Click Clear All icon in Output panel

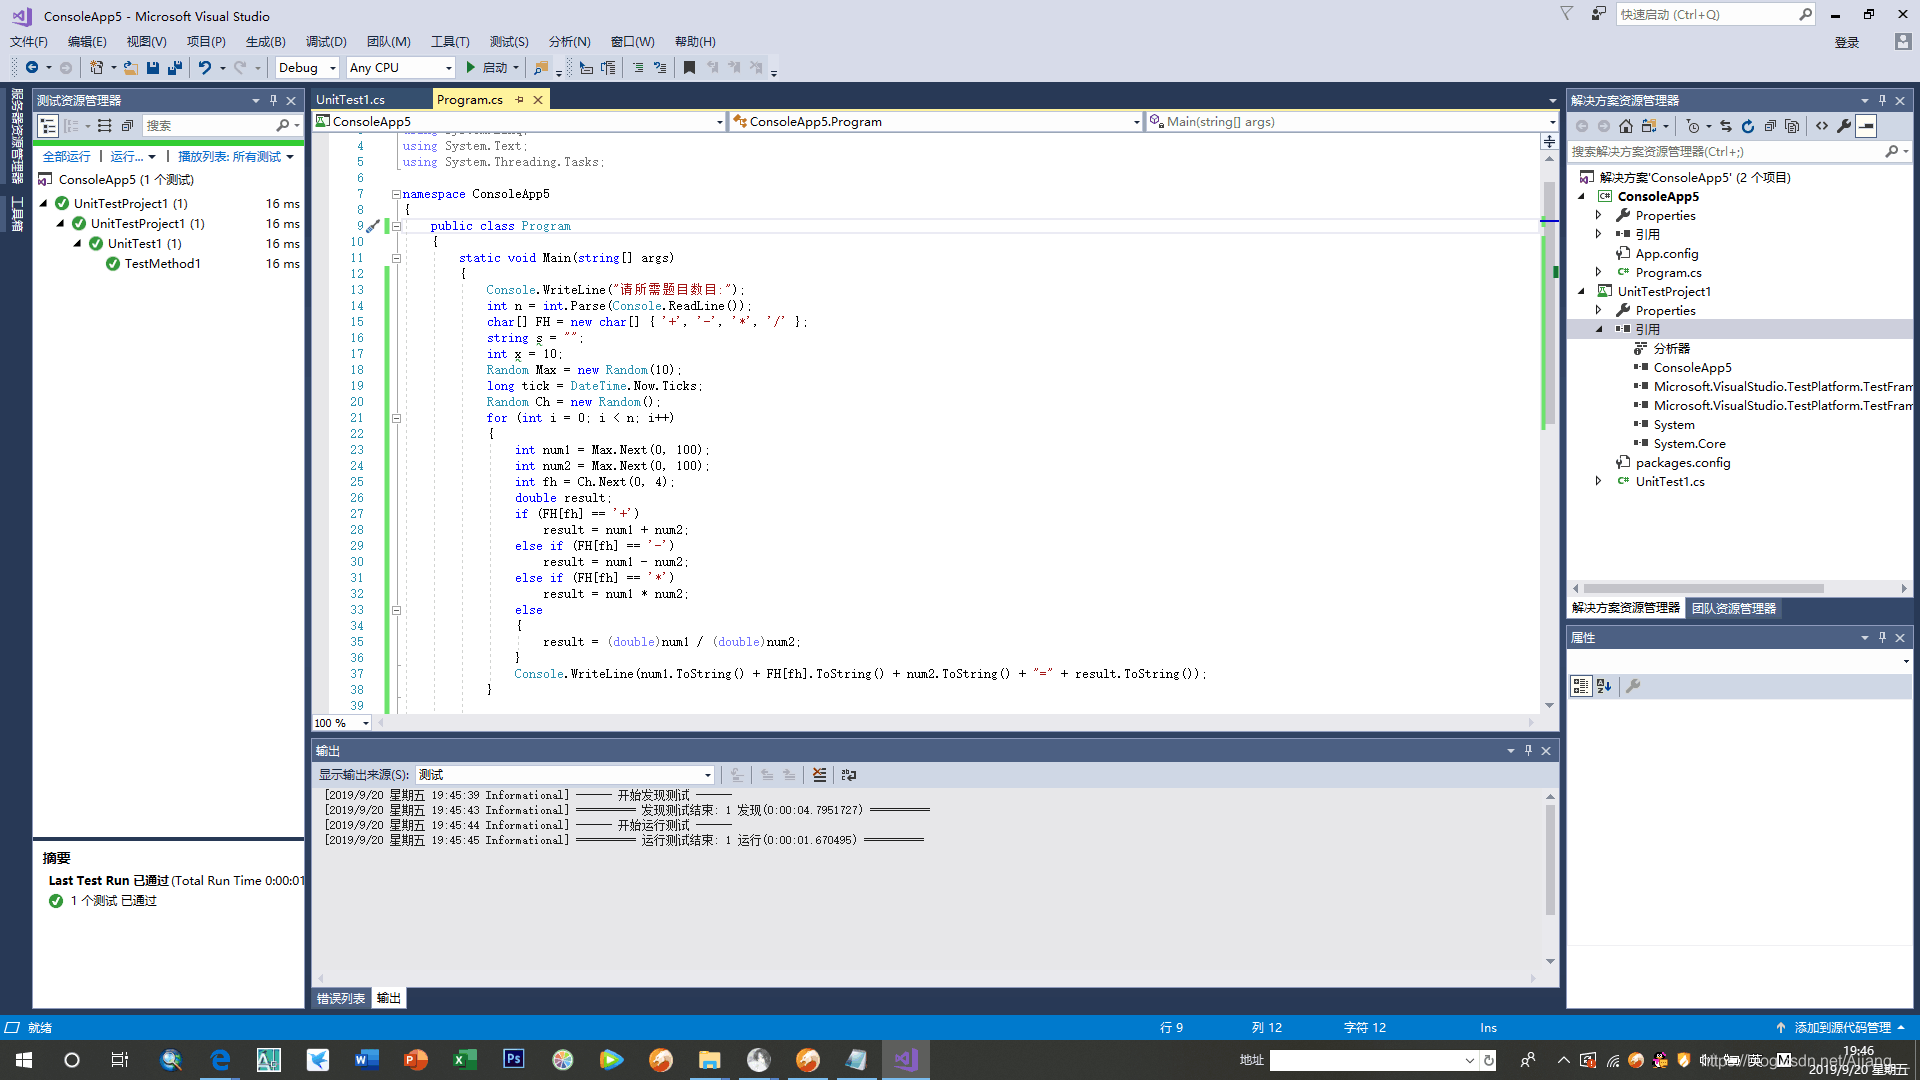pos(819,775)
